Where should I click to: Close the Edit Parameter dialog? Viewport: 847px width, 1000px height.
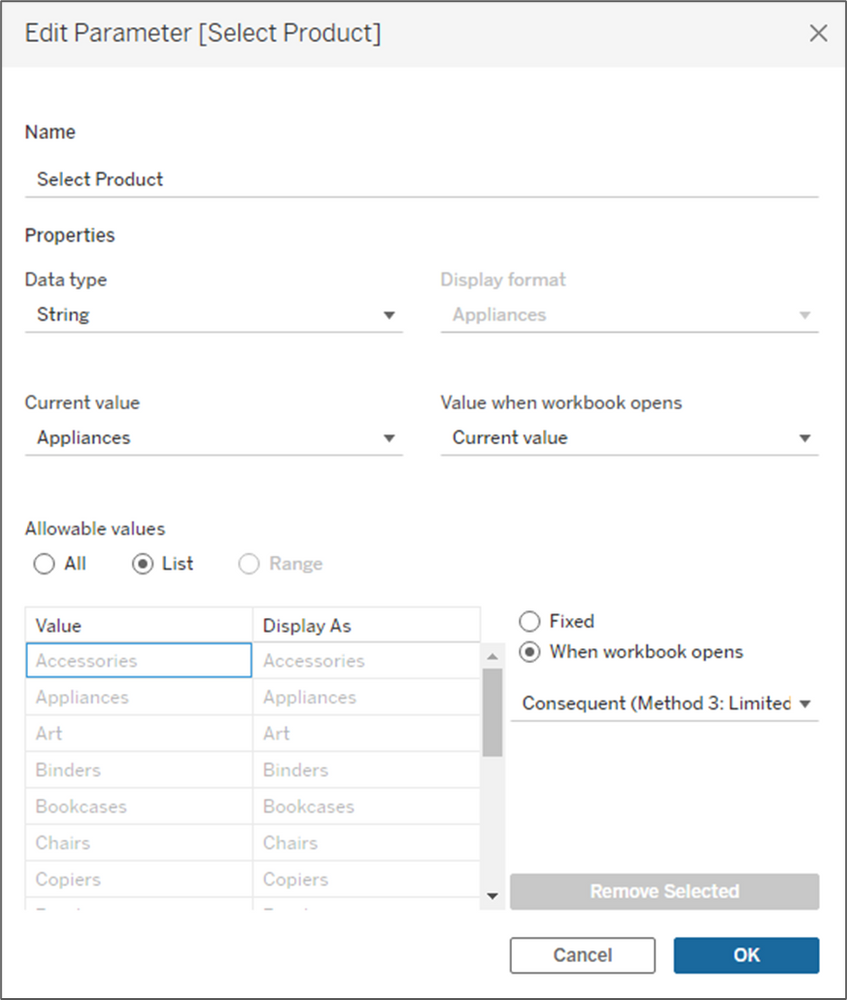818,33
